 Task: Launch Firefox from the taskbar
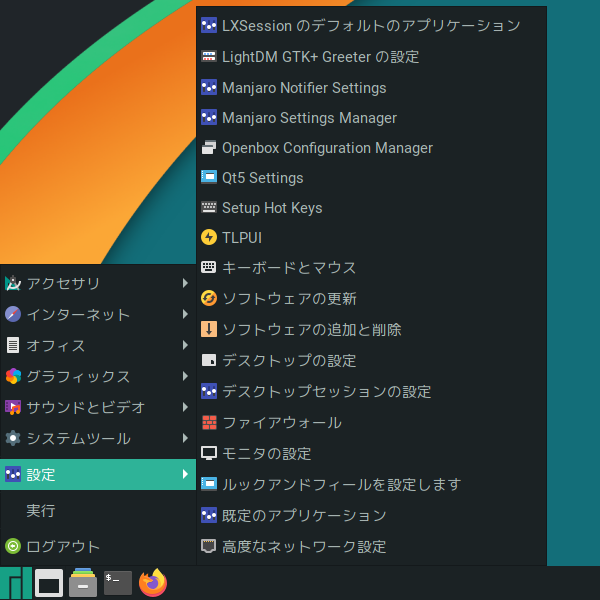tap(153, 583)
